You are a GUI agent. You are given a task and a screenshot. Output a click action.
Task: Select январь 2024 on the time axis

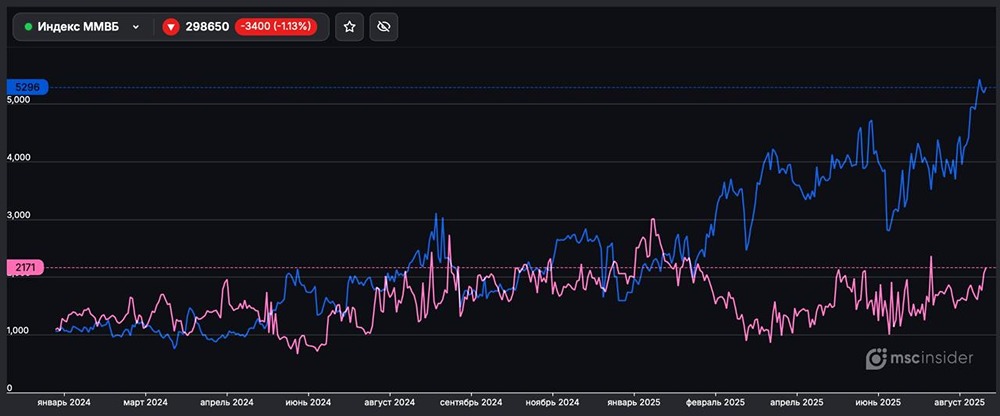pos(65,401)
